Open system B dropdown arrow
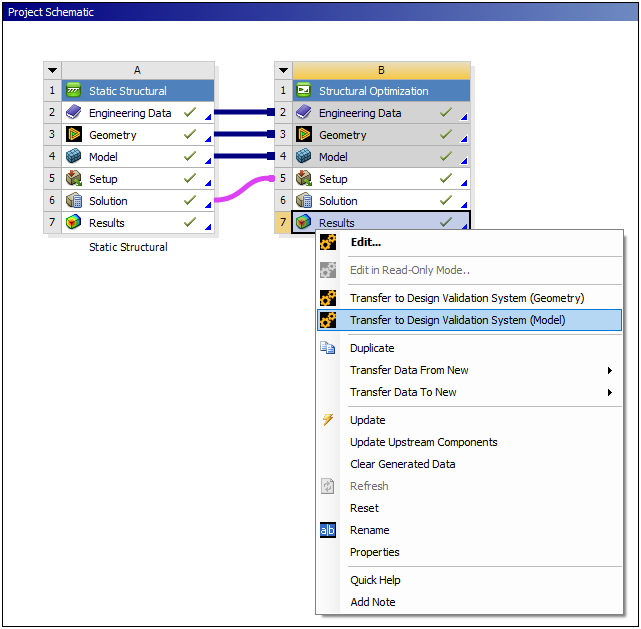Screen dimensions: 641x629 283,70
